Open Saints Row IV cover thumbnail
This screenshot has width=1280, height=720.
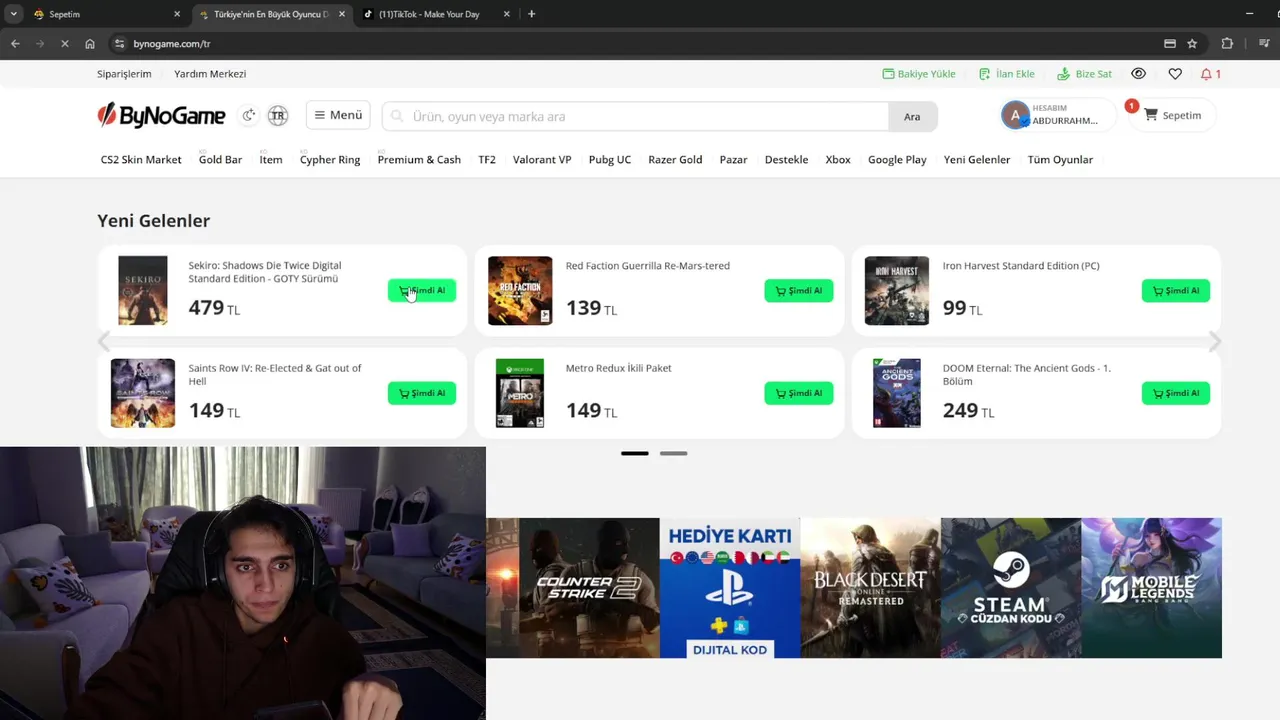143,393
